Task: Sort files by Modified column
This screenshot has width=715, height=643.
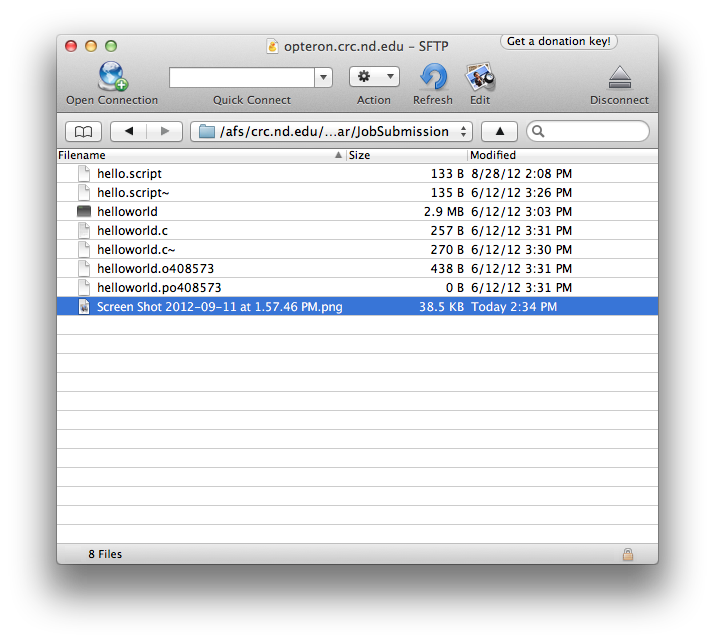Action: pyautogui.click(x=560, y=155)
